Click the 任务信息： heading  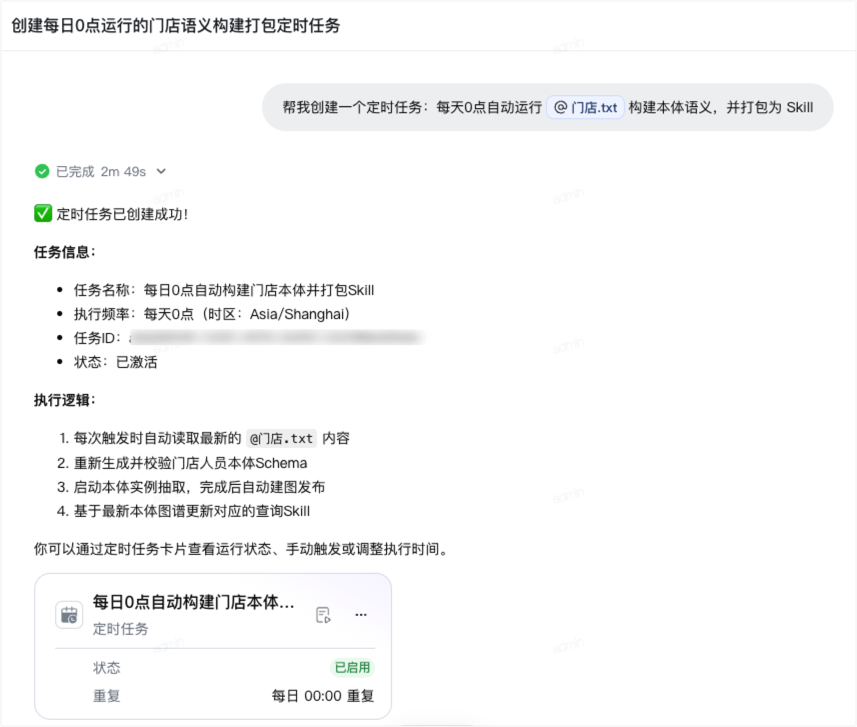click(x=64, y=252)
